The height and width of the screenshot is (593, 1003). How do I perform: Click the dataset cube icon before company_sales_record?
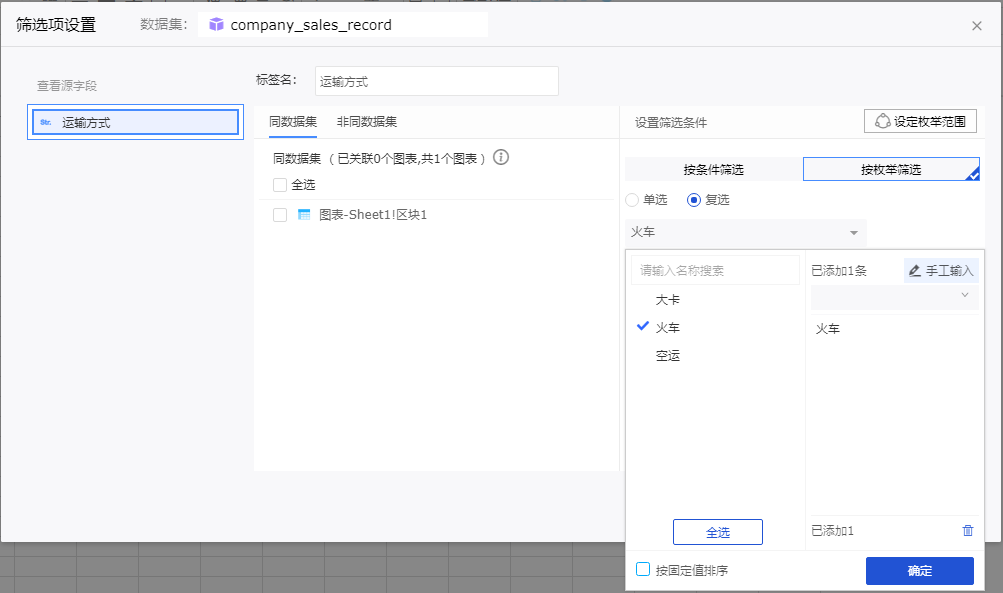tap(216, 24)
